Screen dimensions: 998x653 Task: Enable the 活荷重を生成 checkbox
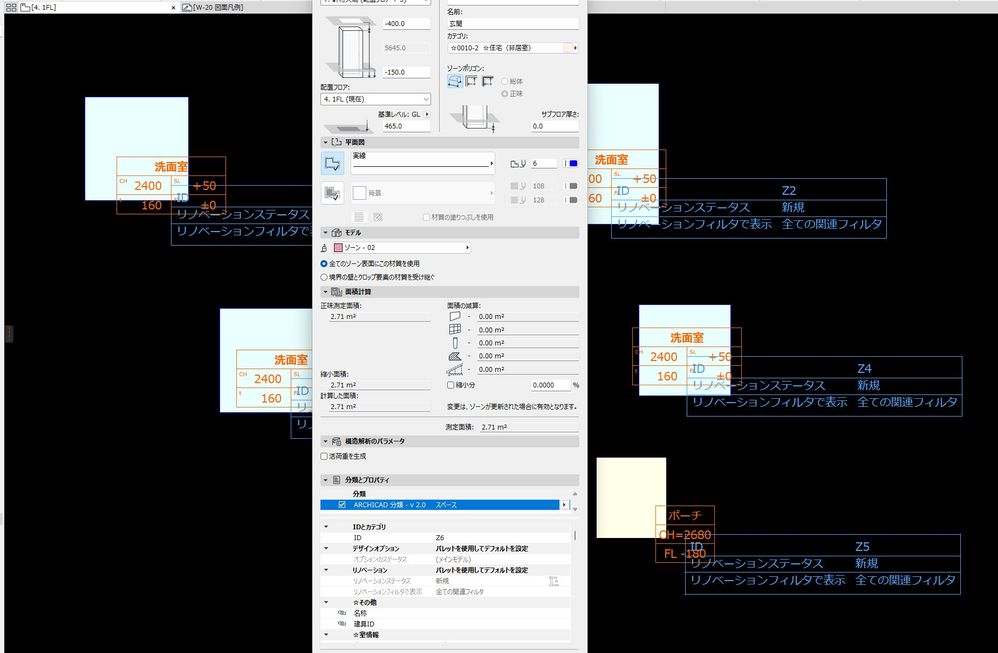324,456
